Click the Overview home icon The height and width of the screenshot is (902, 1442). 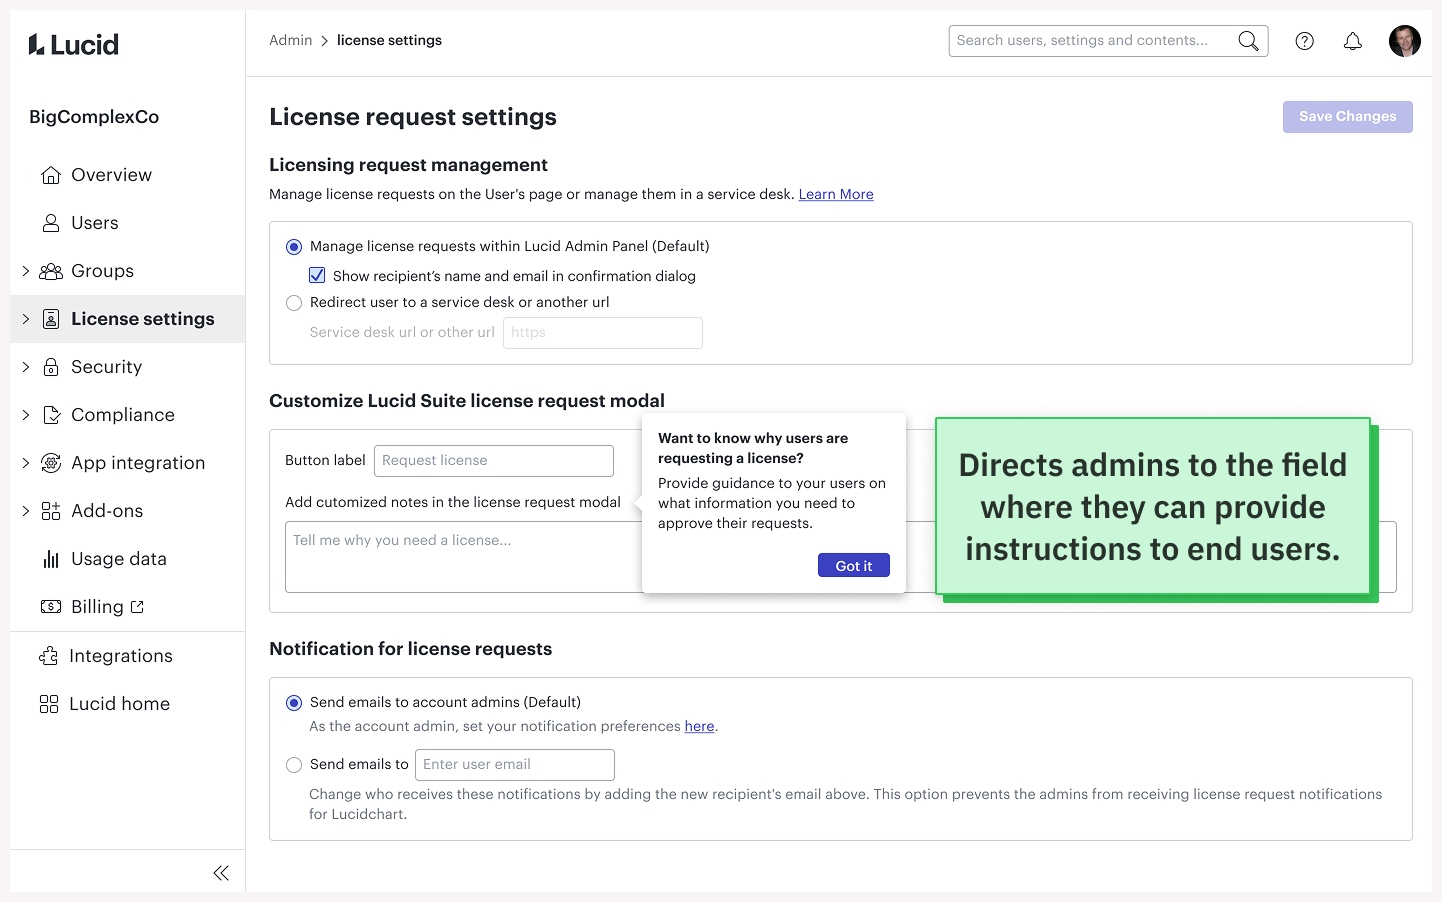point(51,175)
